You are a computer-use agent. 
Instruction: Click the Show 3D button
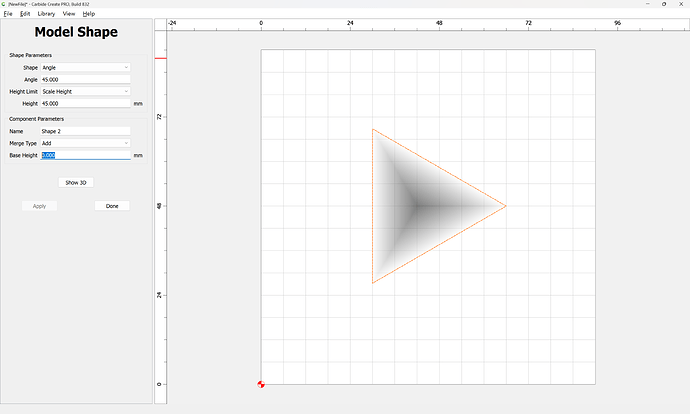[76, 183]
